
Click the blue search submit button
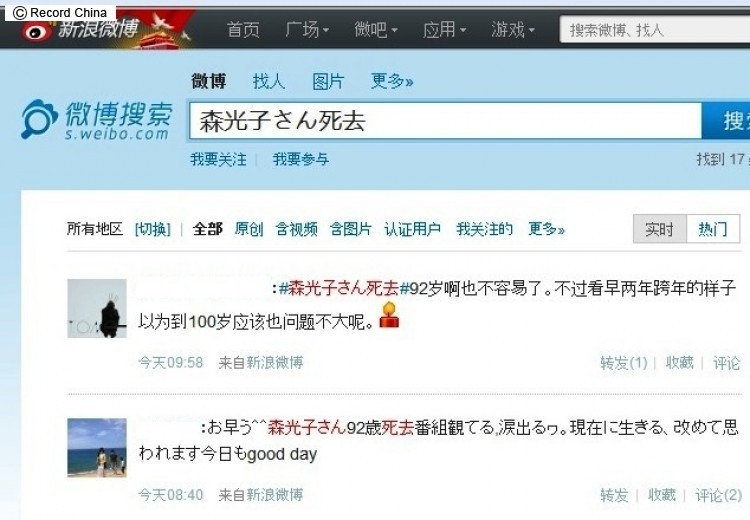click(x=726, y=121)
